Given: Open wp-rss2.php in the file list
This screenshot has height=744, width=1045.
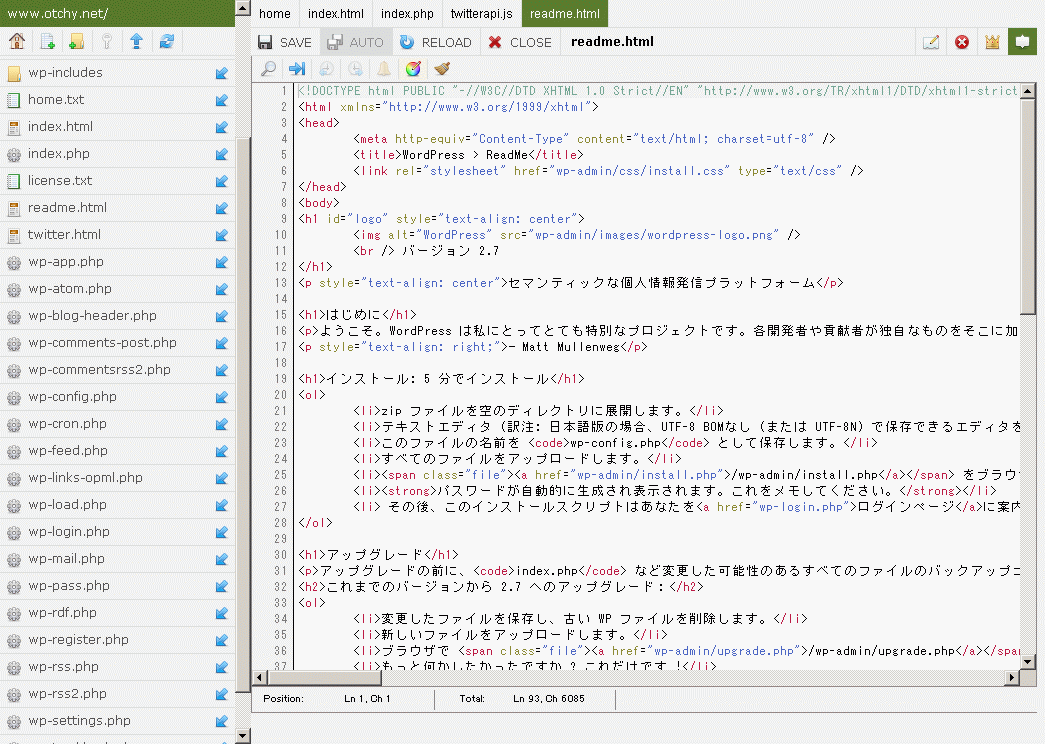Looking at the screenshot, I should (x=67, y=693).
